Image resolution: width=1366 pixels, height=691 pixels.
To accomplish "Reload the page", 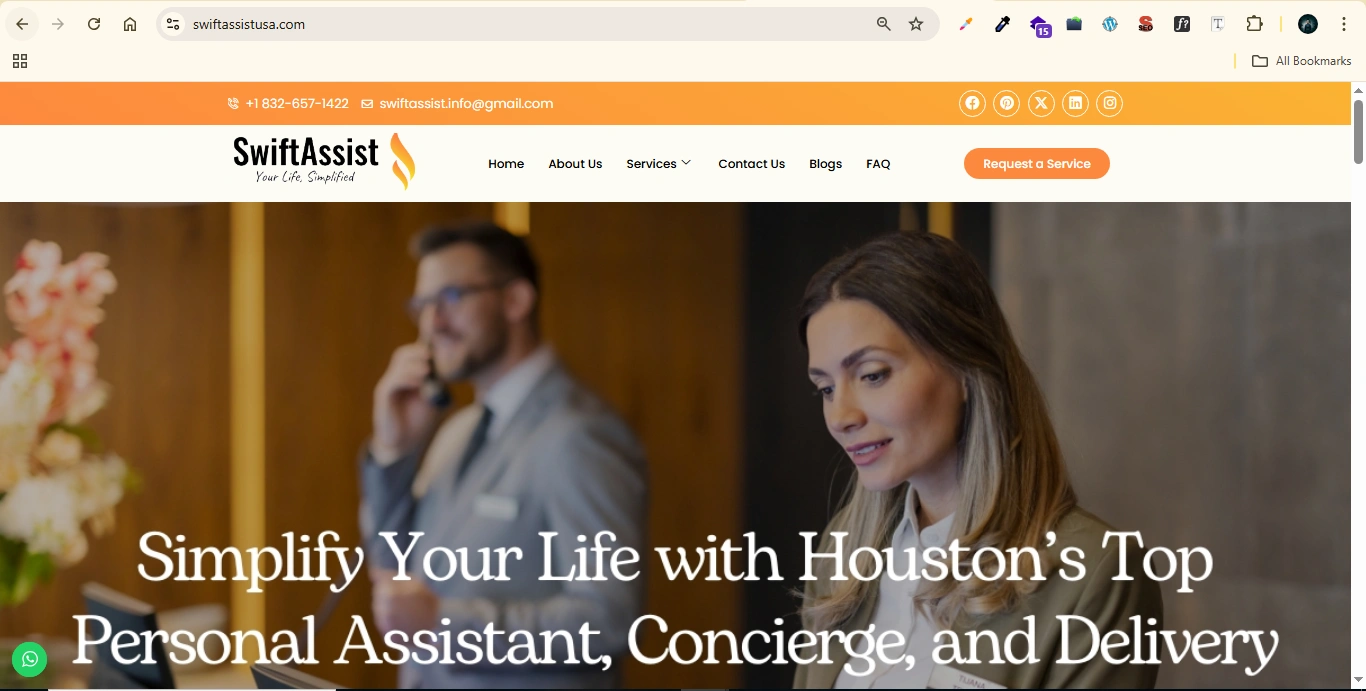I will tap(94, 24).
